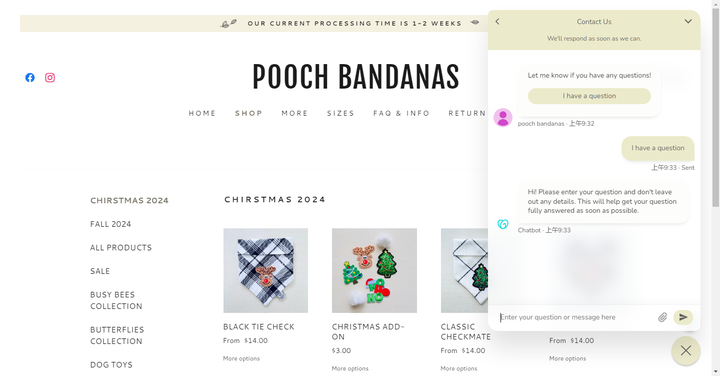
Task: Open the Busy Bees Collection category
Action: point(116,300)
